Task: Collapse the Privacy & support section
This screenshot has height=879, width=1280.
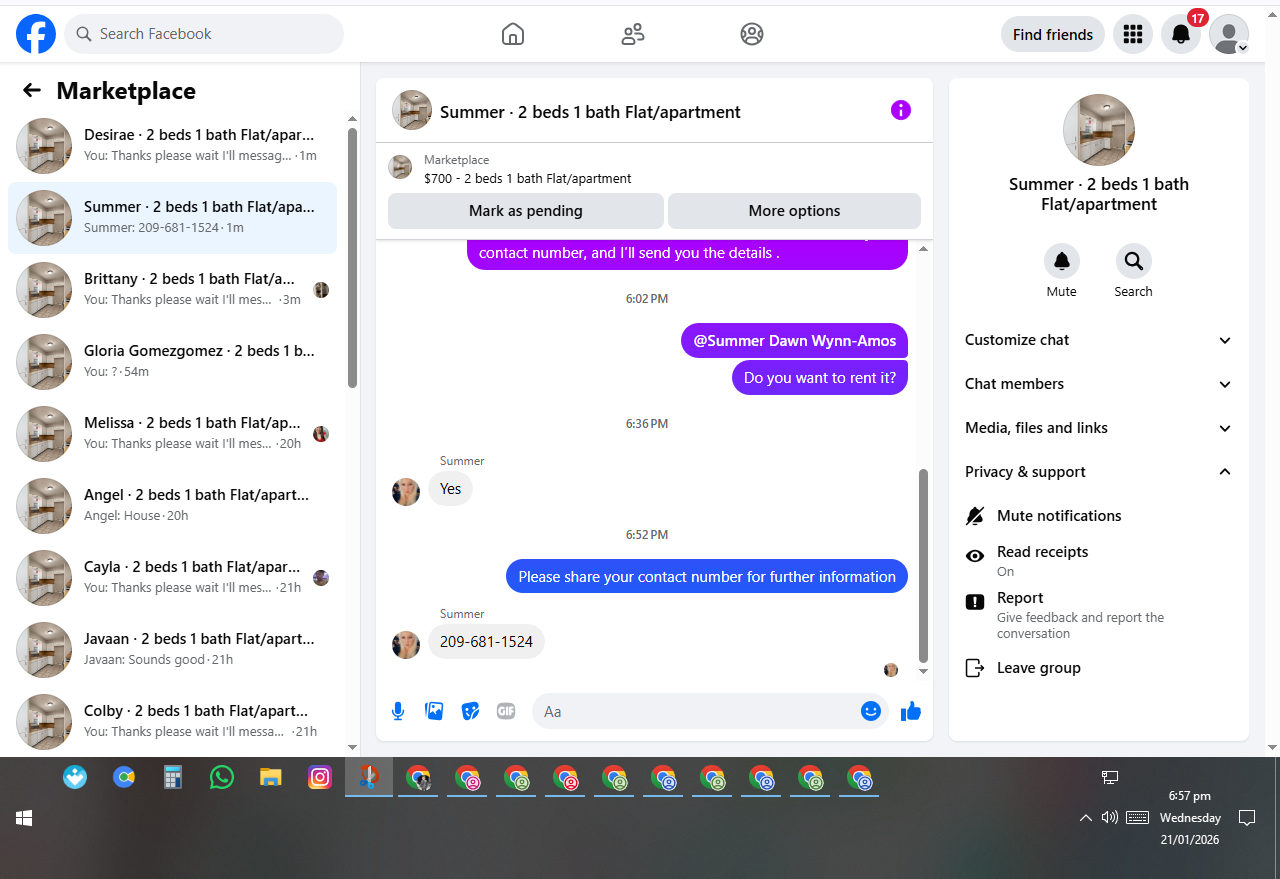Action: (1099, 472)
